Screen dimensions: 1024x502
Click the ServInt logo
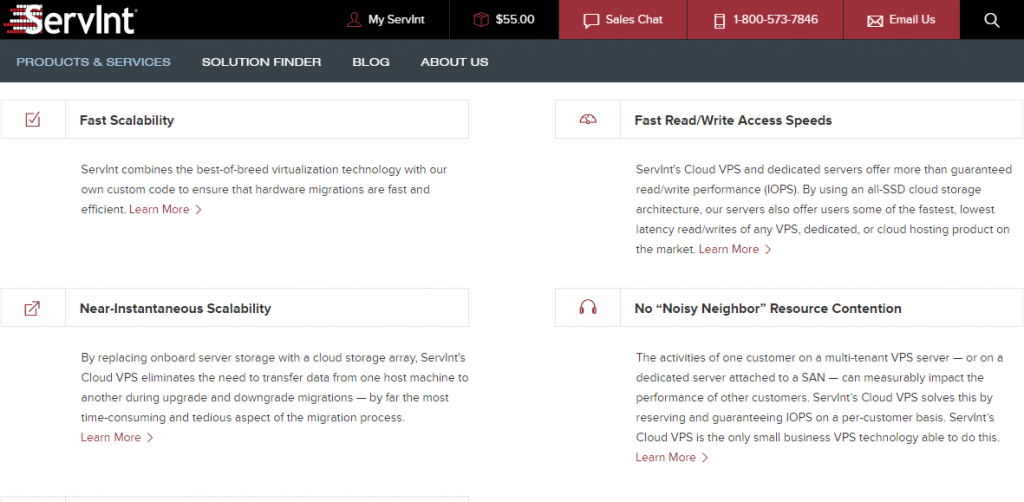coord(68,19)
